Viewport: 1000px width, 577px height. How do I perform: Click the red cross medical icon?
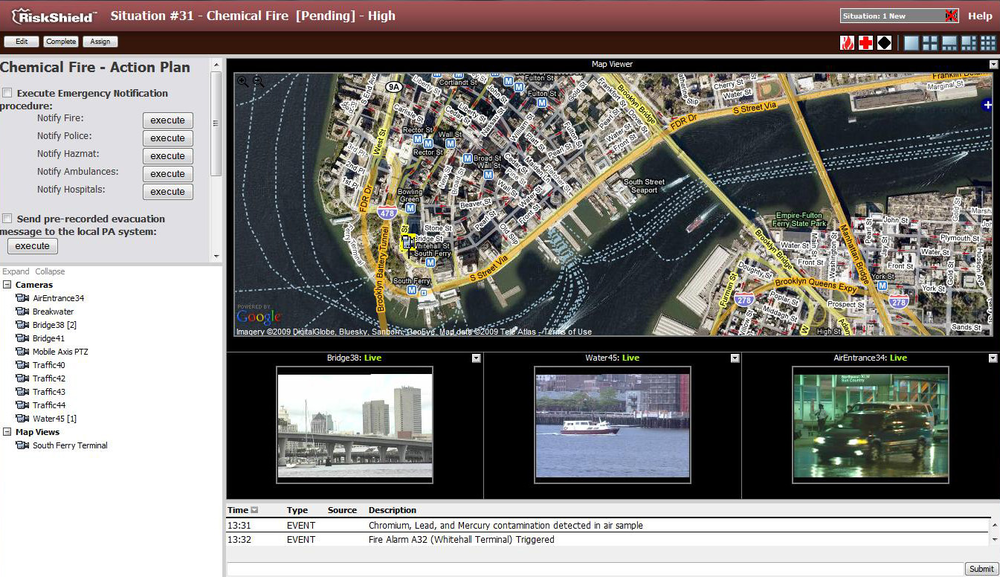(866, 43)
